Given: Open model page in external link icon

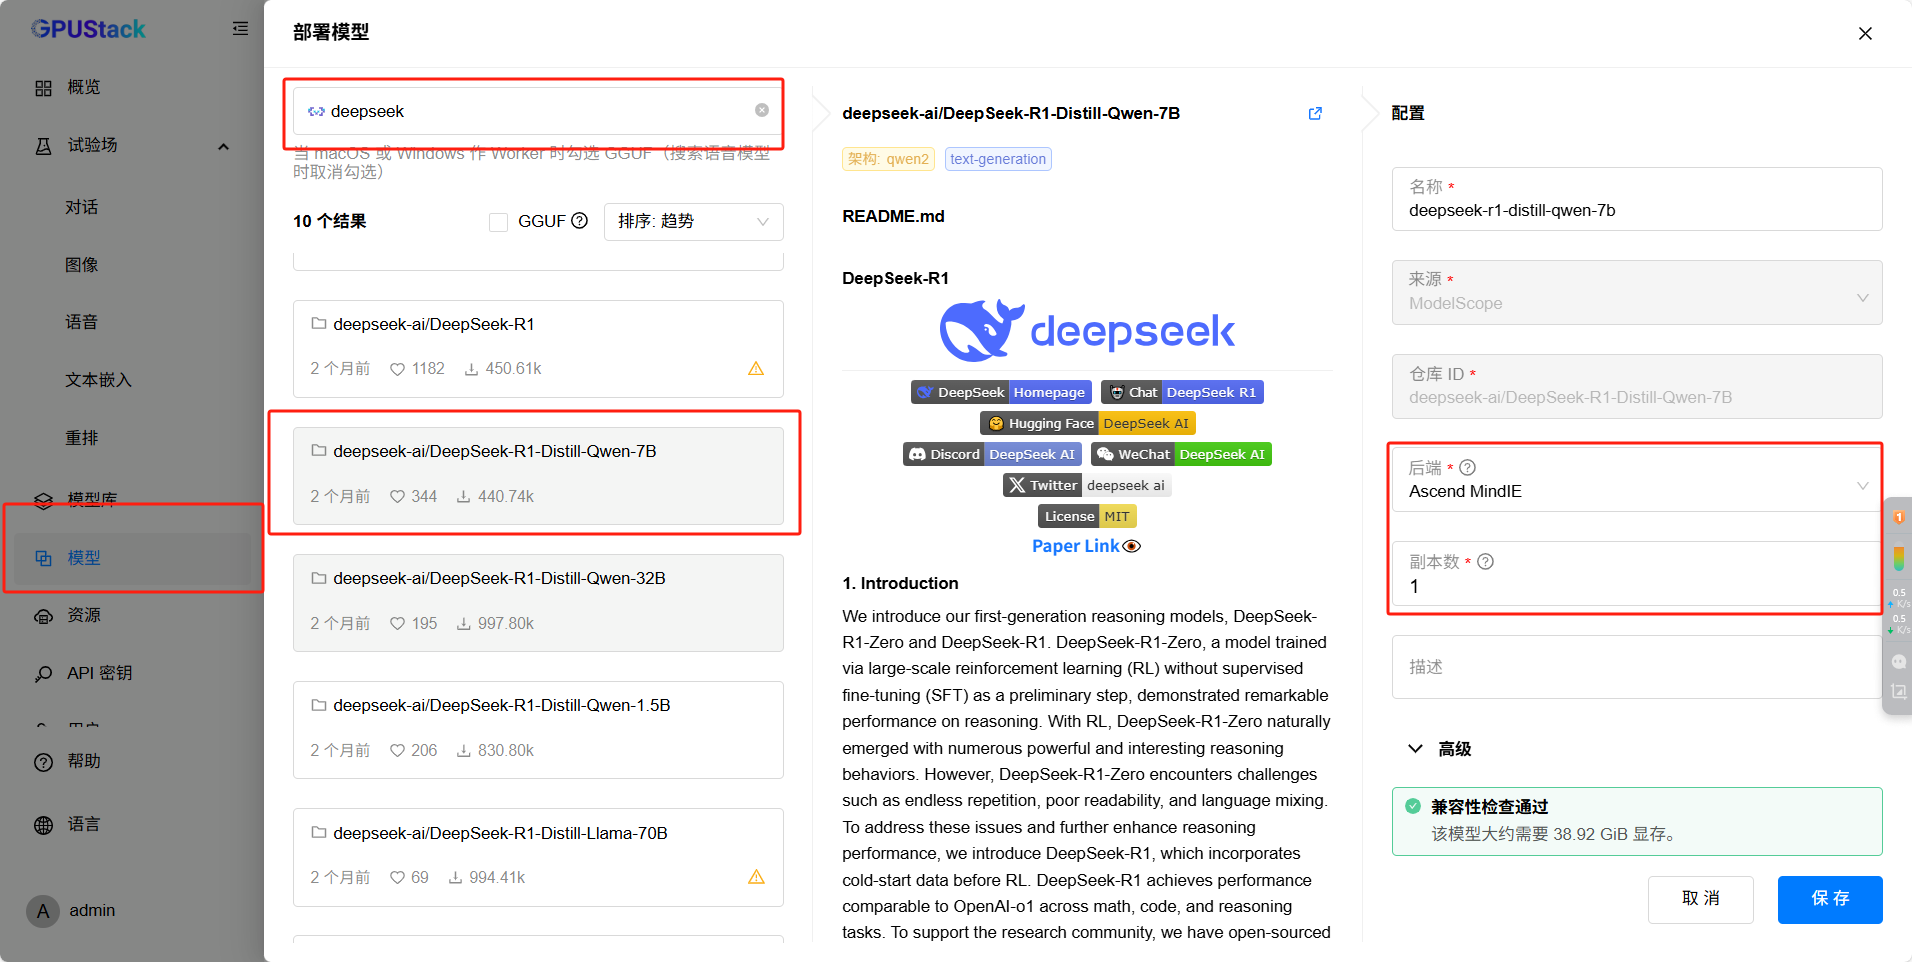Looking at the screenshot, I should click(x=1315, y=113).
